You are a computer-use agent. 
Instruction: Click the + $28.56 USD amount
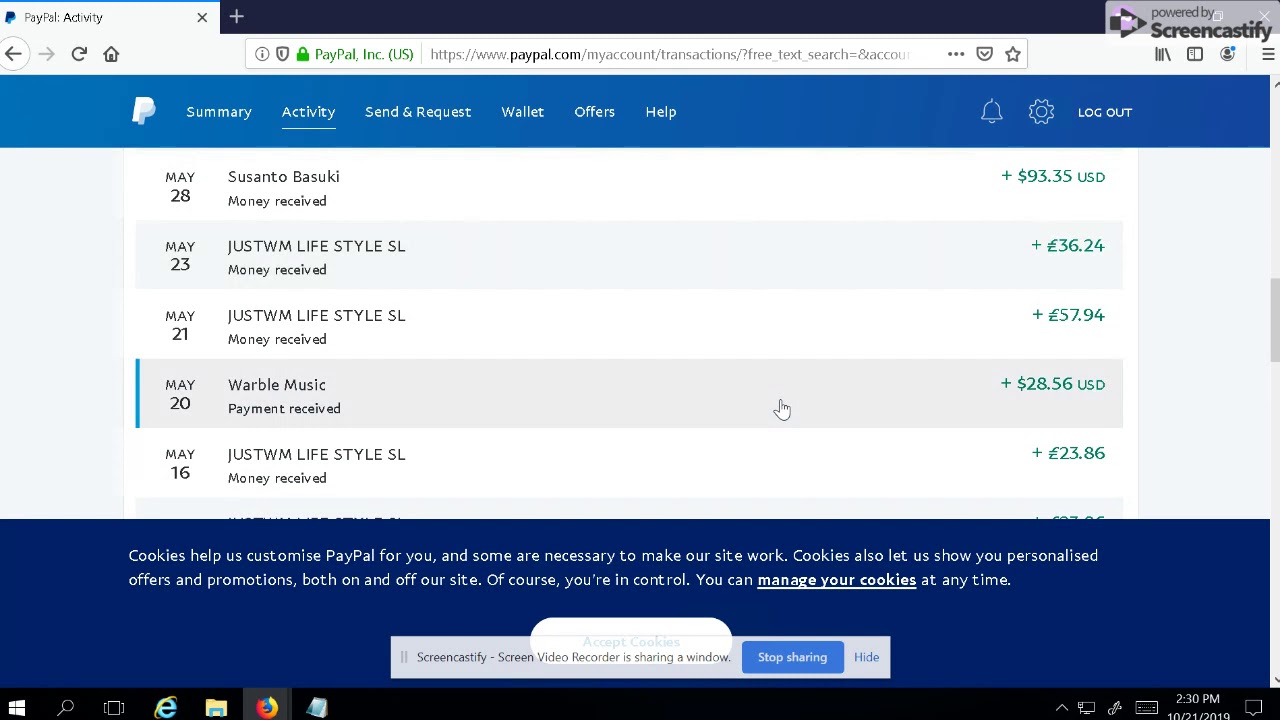pyautogui.click(x=1053, y=384)
